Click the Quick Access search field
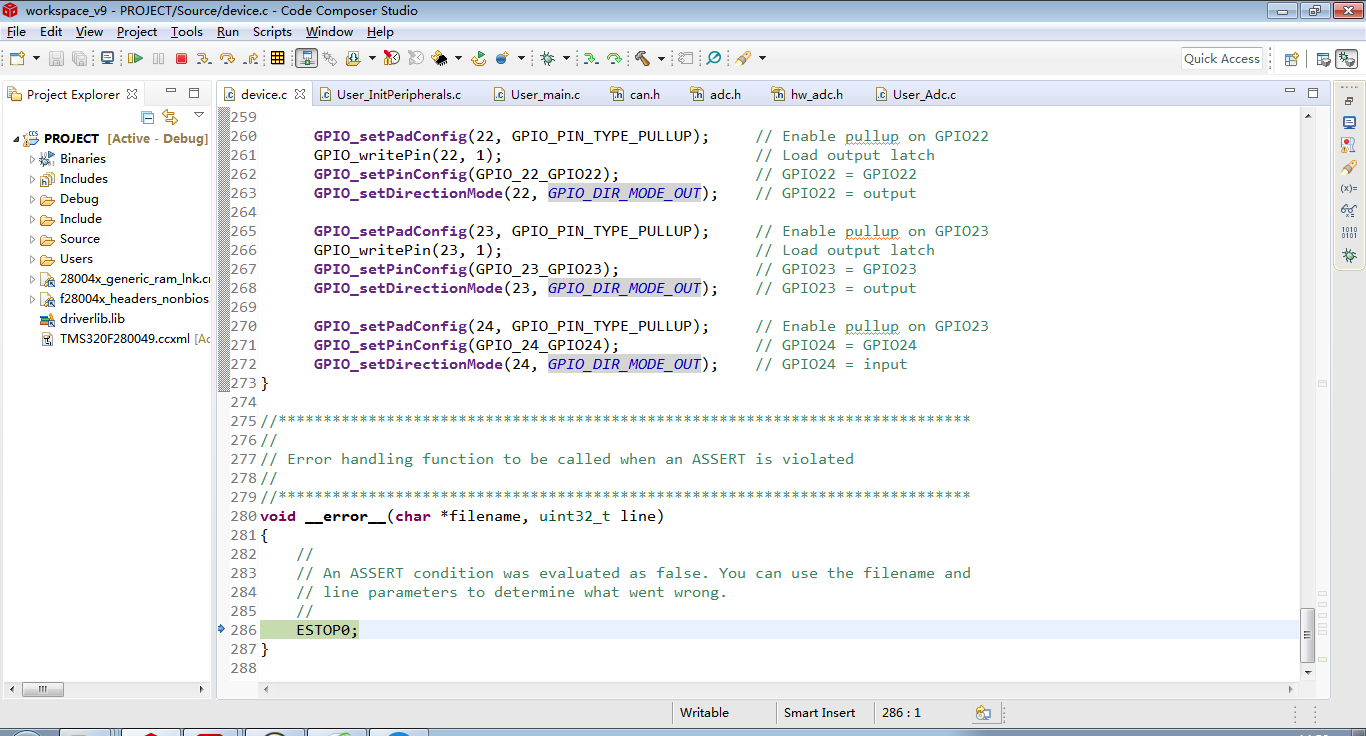1366x736 pixels. click(1222, 59)
